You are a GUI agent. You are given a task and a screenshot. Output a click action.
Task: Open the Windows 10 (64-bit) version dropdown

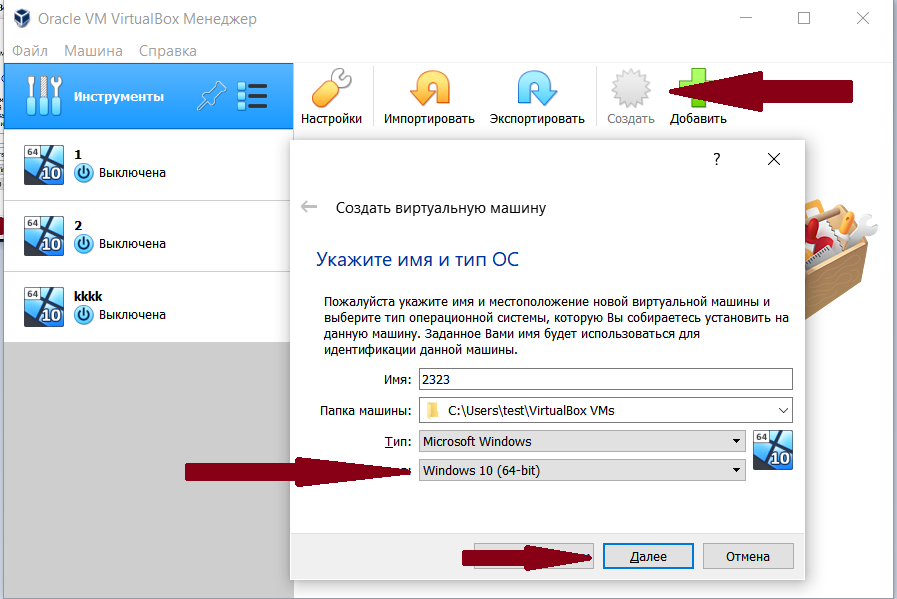click(x=736, y=470)
